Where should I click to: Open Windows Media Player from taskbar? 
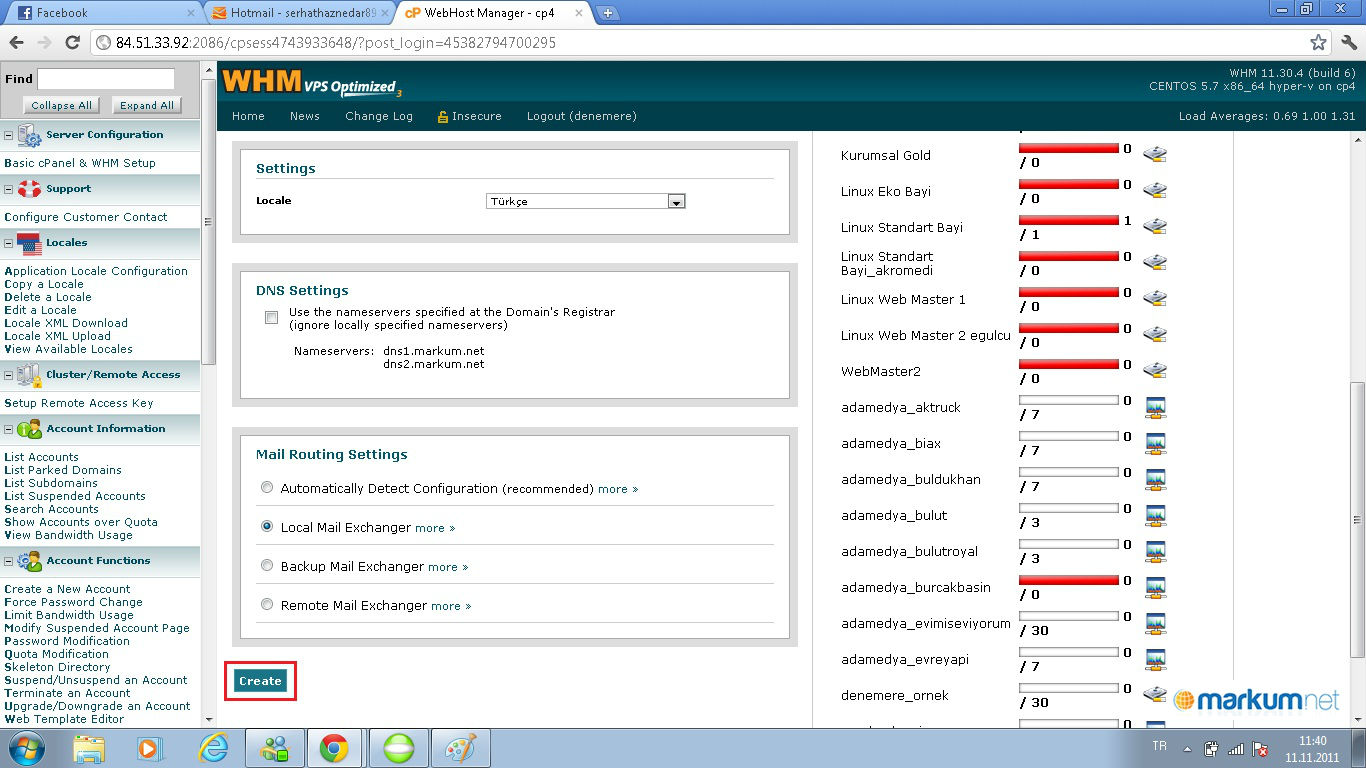coord(149,748)
